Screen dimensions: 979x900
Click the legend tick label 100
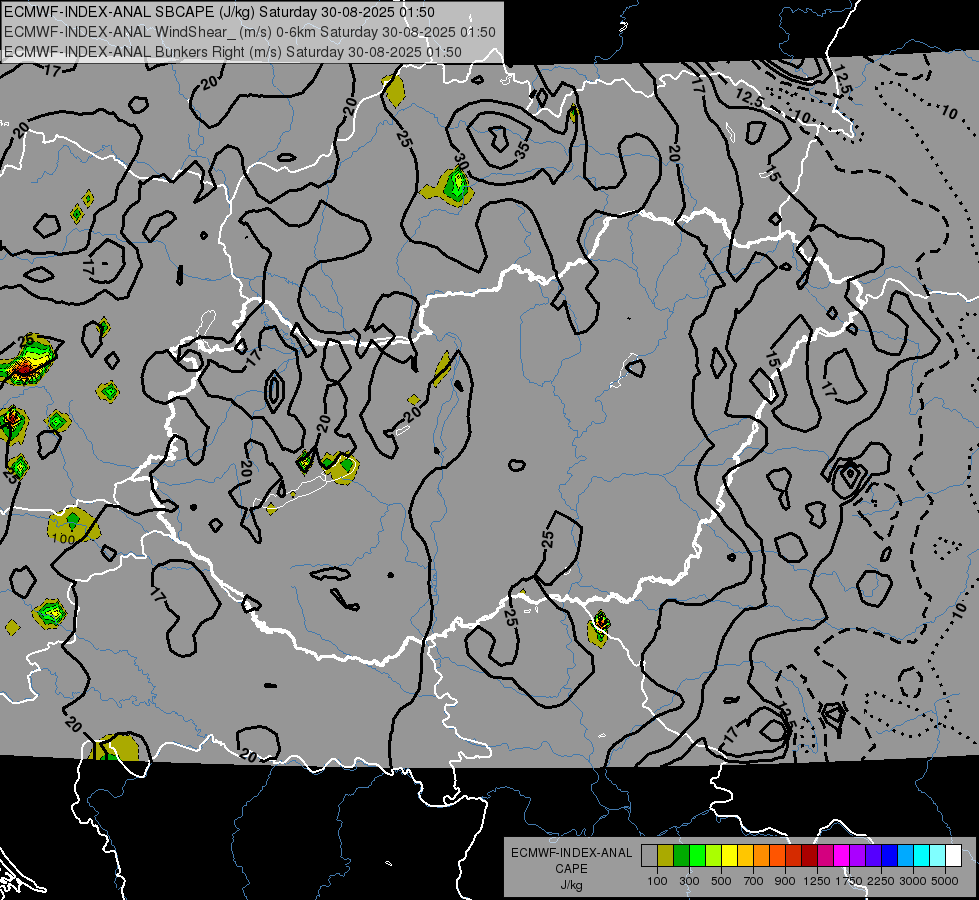[x=657, y=881]
